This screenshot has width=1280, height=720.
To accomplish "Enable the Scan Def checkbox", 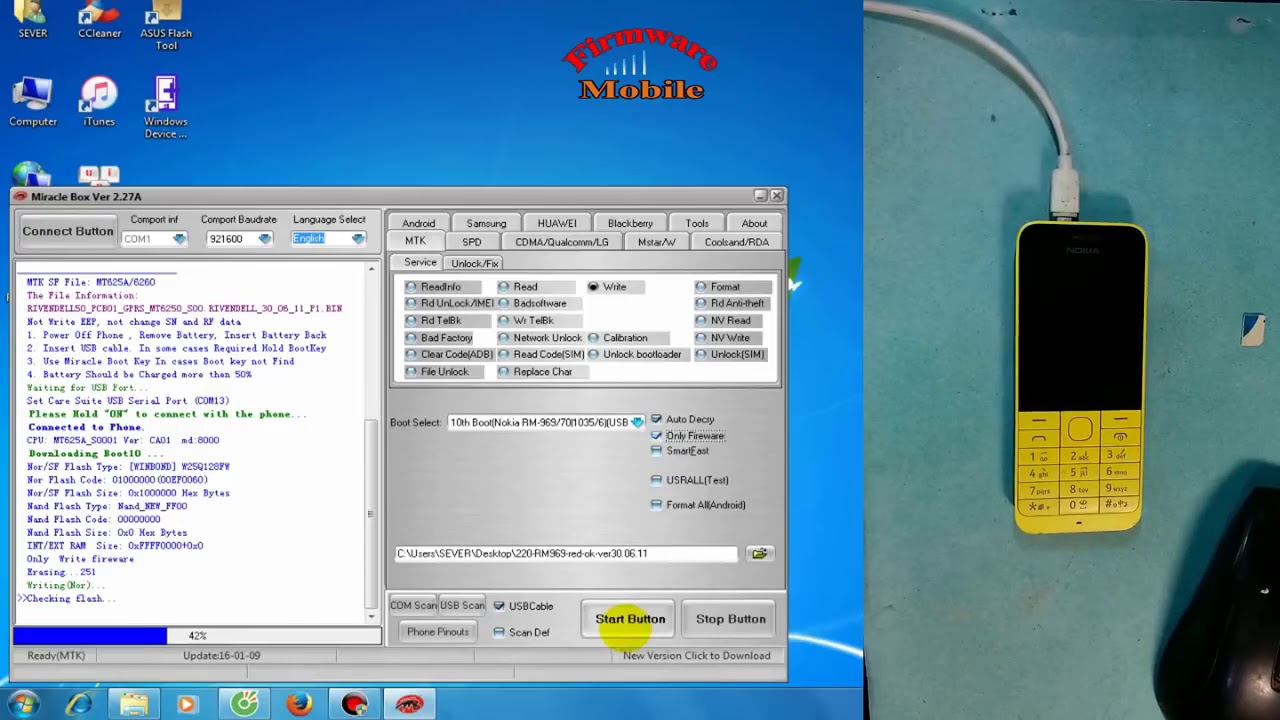I will click(499, 632).
